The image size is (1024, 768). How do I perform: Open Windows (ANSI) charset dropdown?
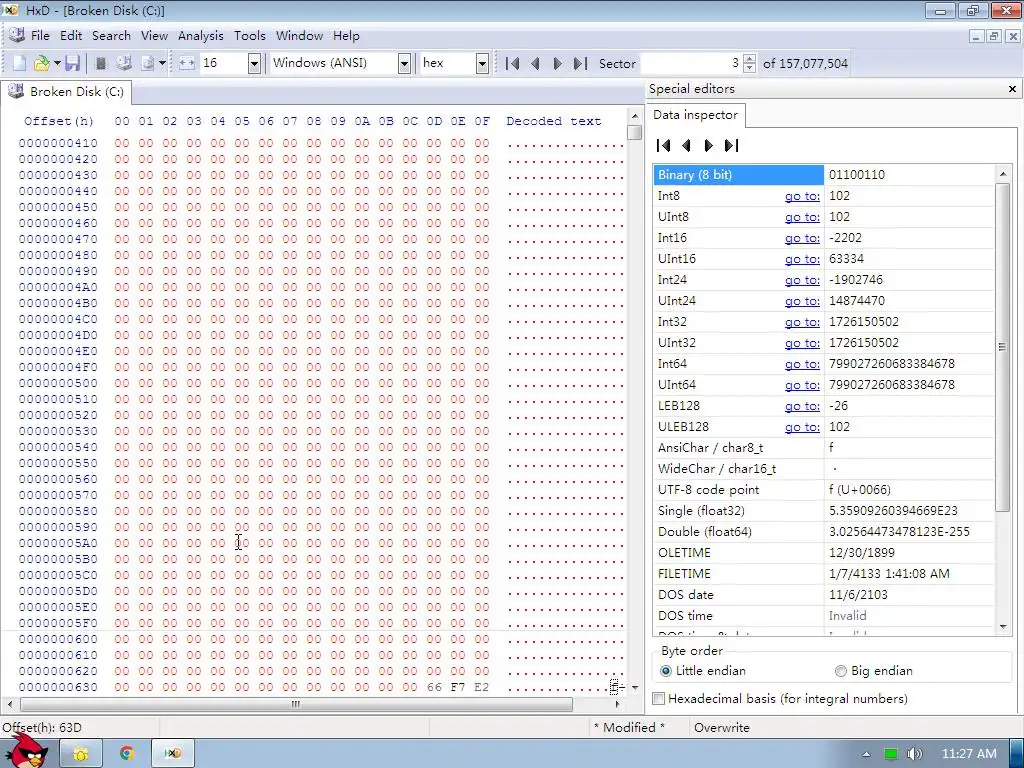(x=404, y=63)
